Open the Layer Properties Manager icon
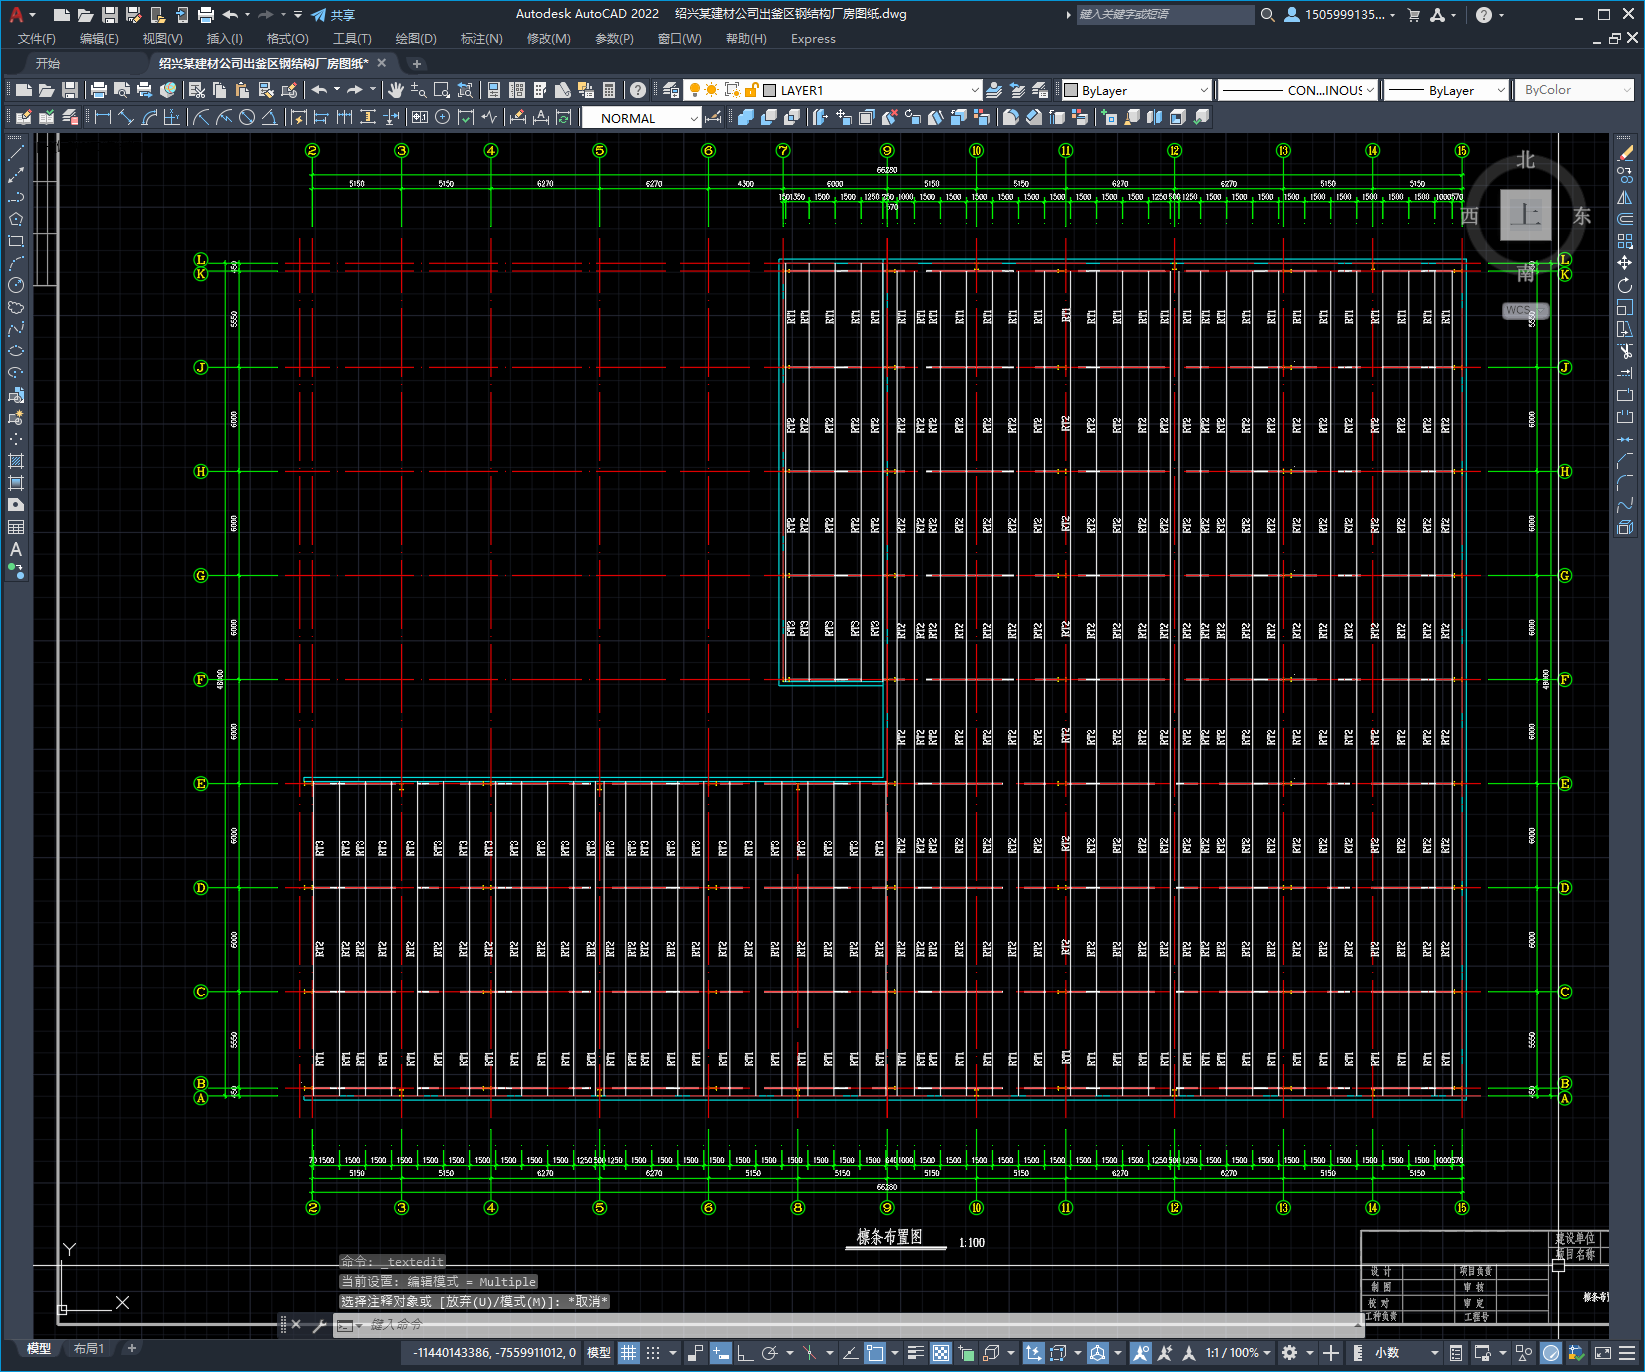Viewport: 1645px width, 1372px height. pos(671,90)
